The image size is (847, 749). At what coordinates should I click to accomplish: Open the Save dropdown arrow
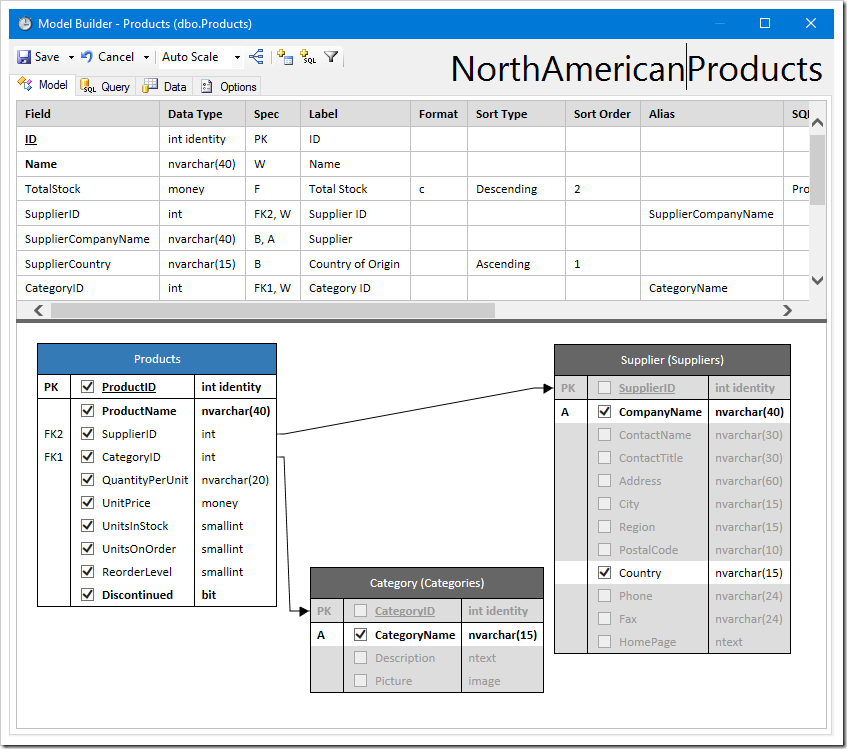point(71,57)
